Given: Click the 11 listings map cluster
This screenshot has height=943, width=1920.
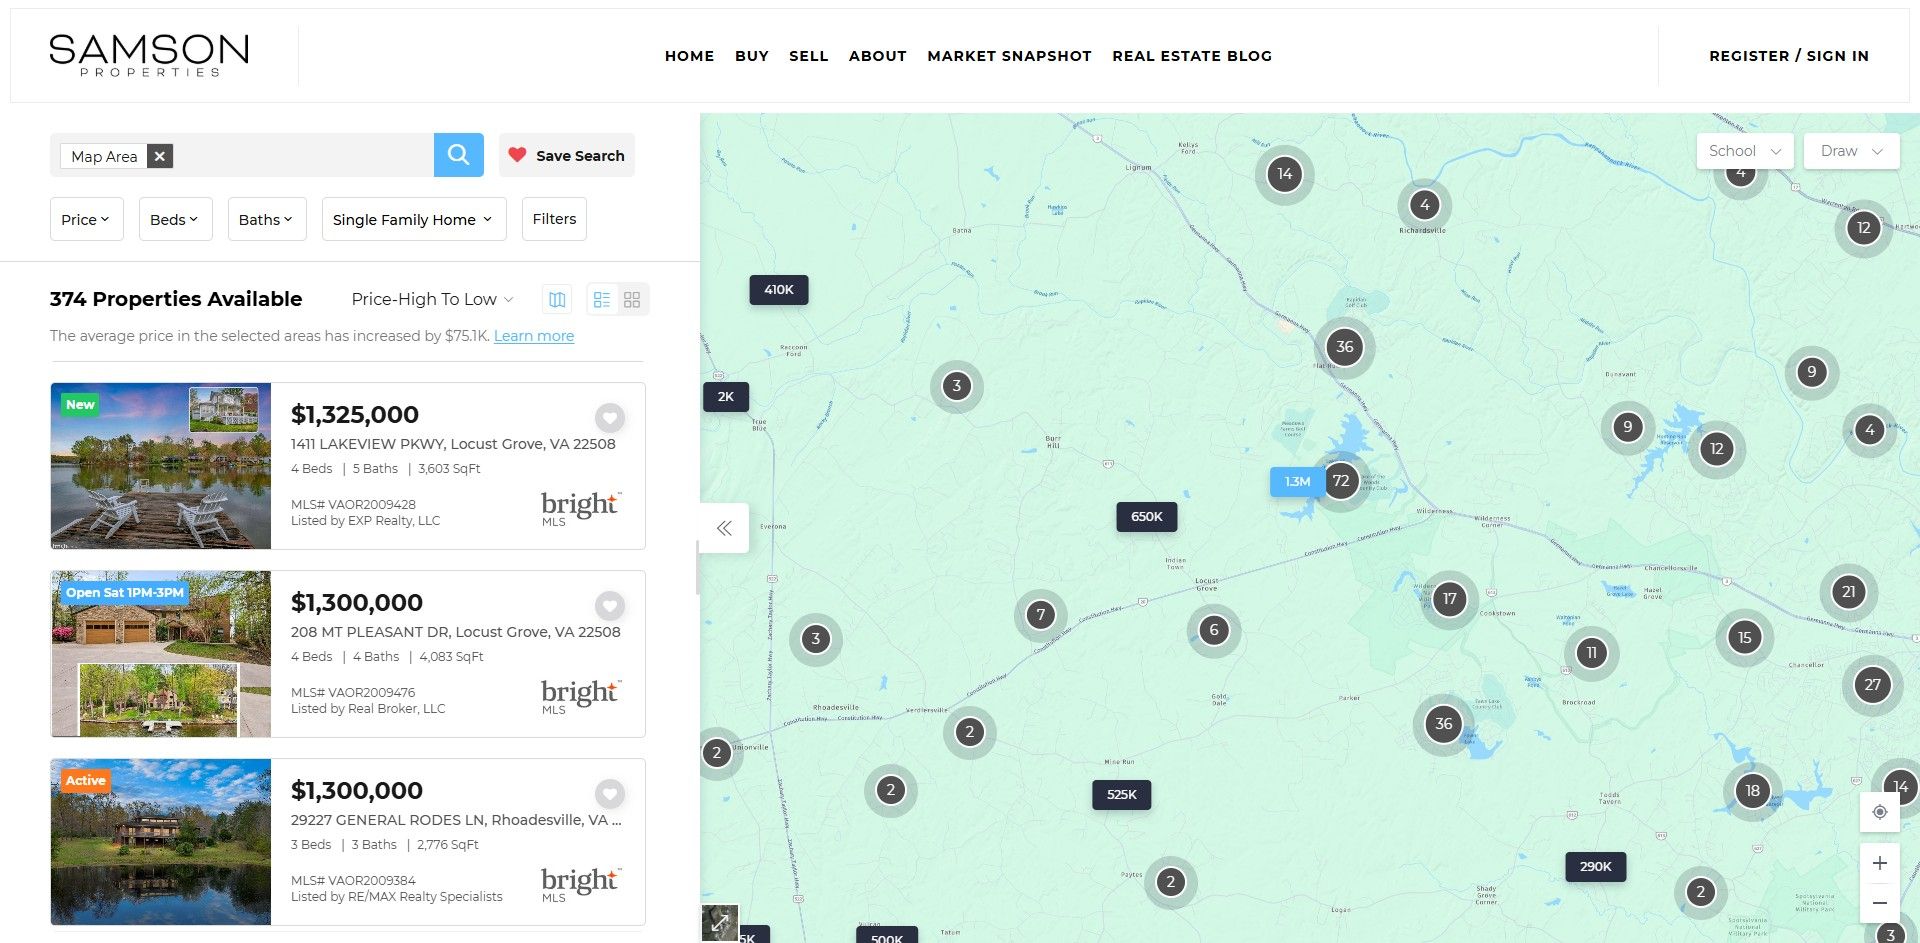Looking at the screenshot, I should tap(1592, 653).
